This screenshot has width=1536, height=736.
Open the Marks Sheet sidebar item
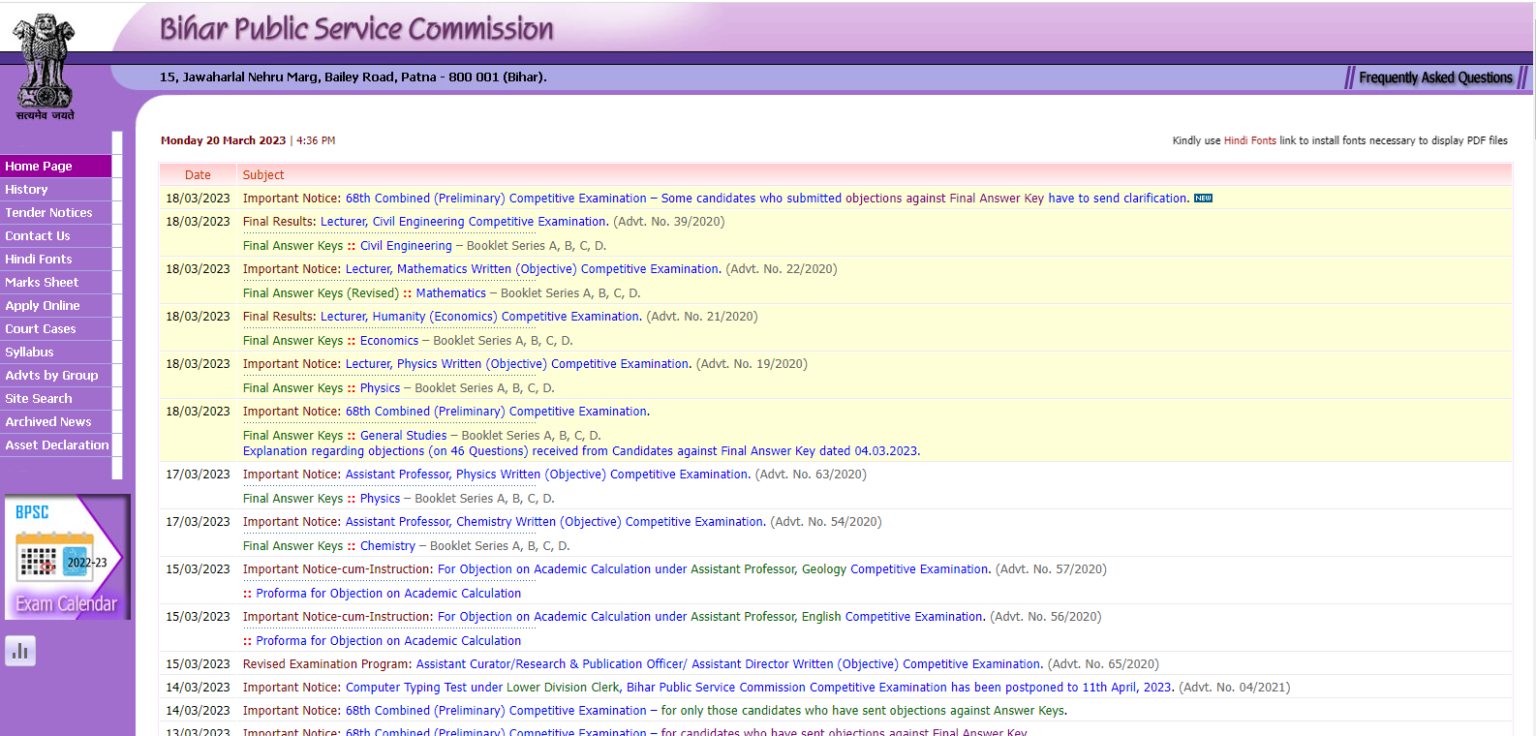(42, 282)
